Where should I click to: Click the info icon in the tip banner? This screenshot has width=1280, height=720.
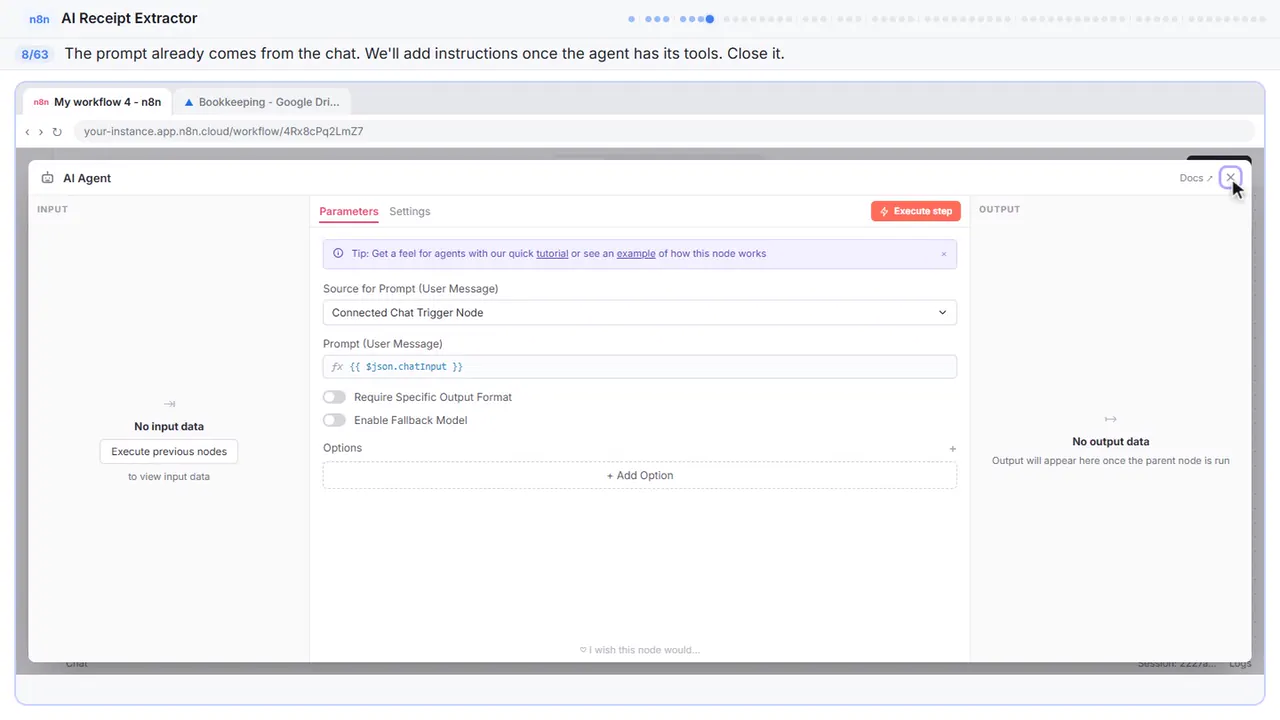(x=338, y=254)
